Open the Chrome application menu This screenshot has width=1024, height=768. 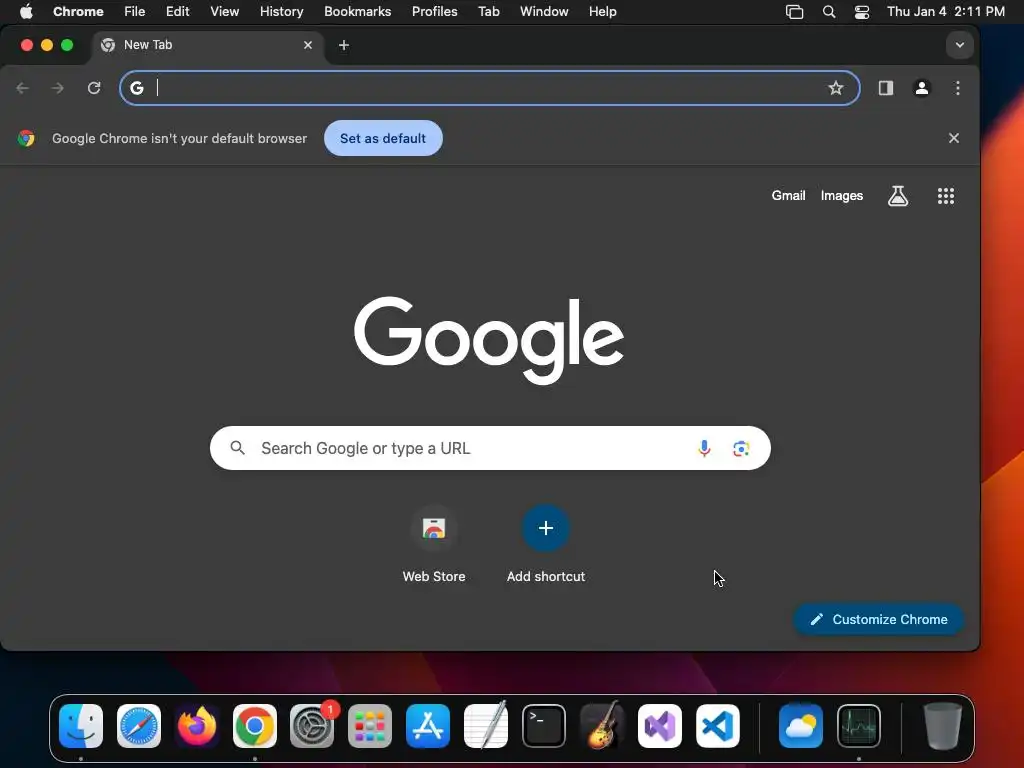pyautogui.click(x=78, y=11)
